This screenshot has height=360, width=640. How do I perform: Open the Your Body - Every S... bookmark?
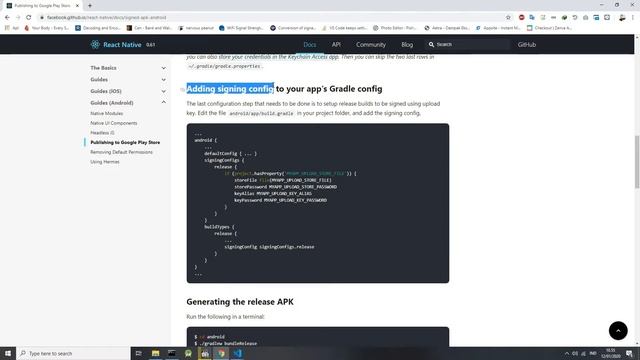click(x=46, y=28)
